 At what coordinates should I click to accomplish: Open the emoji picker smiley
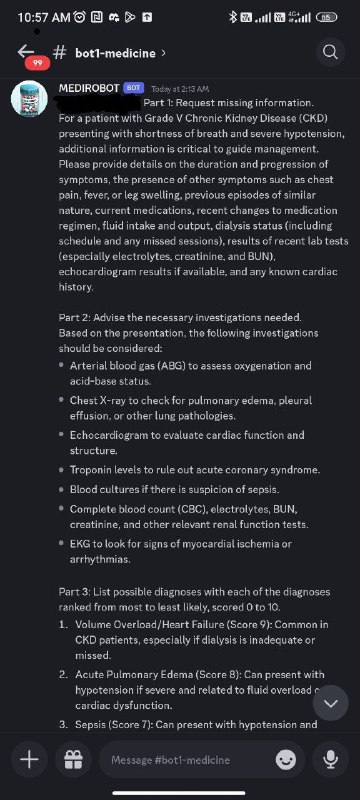point(286,760)
